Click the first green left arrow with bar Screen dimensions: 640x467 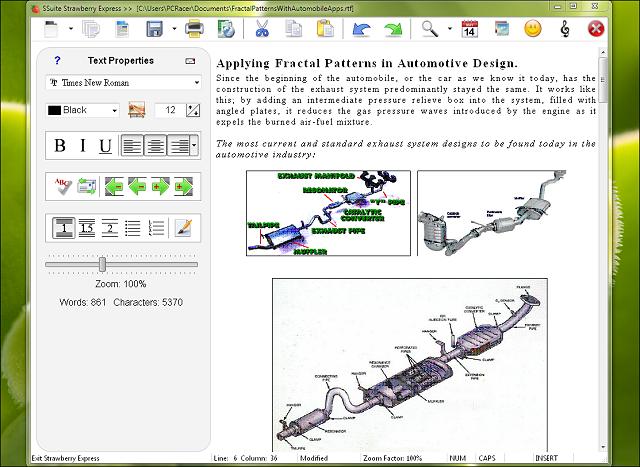(114, 187)
